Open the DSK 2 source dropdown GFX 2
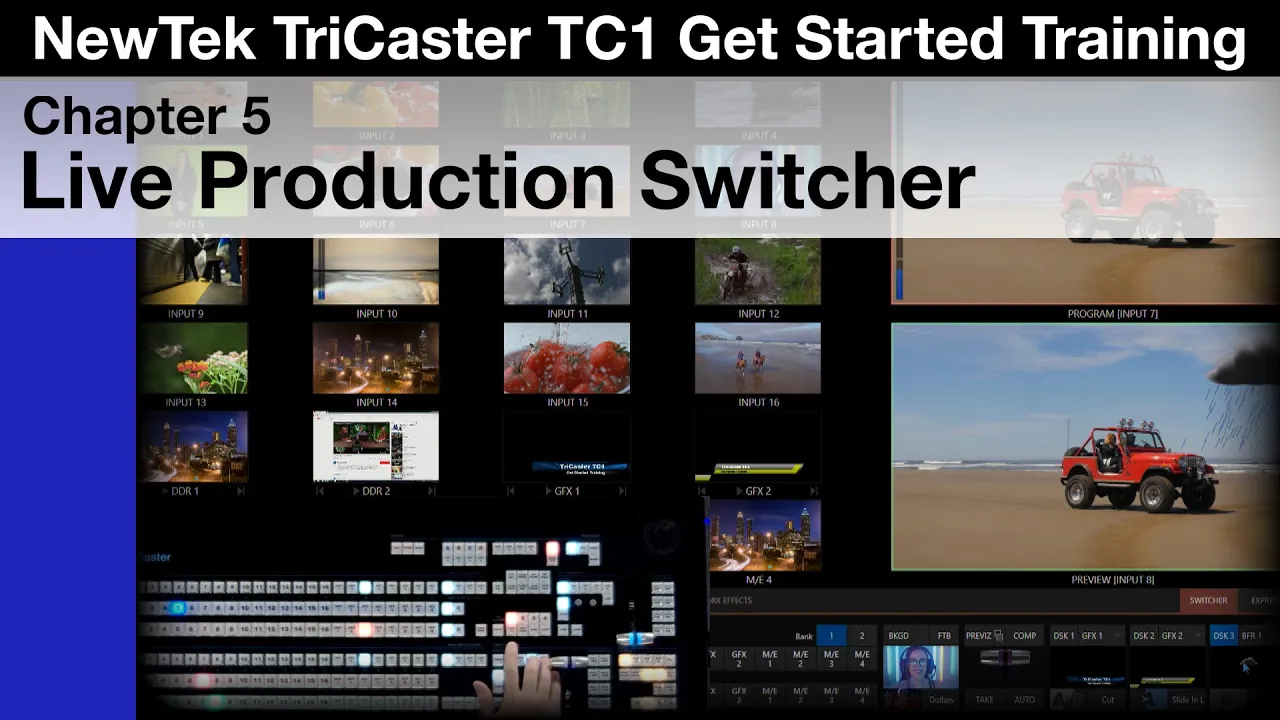 pos(1182,636)
